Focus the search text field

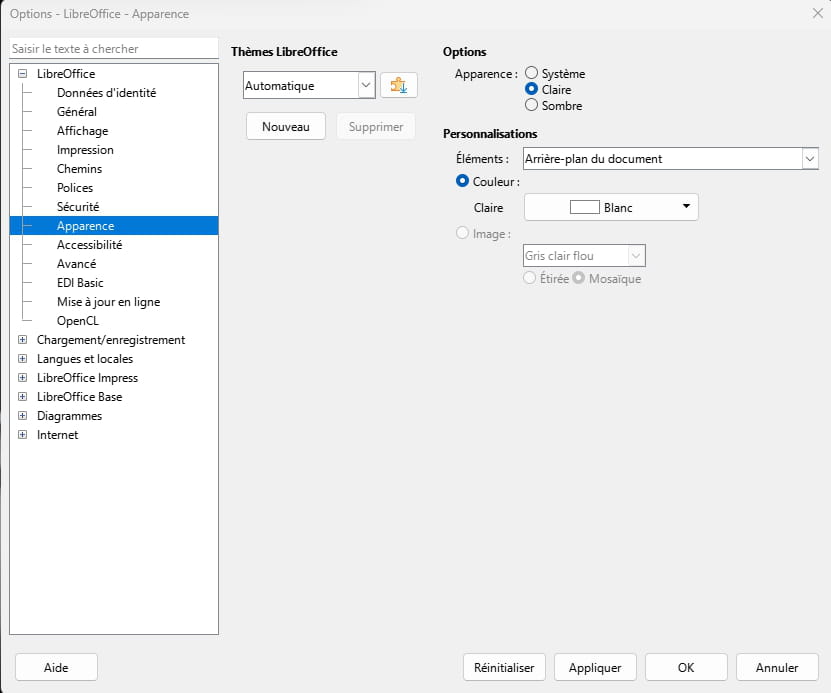tap(114, 49)
